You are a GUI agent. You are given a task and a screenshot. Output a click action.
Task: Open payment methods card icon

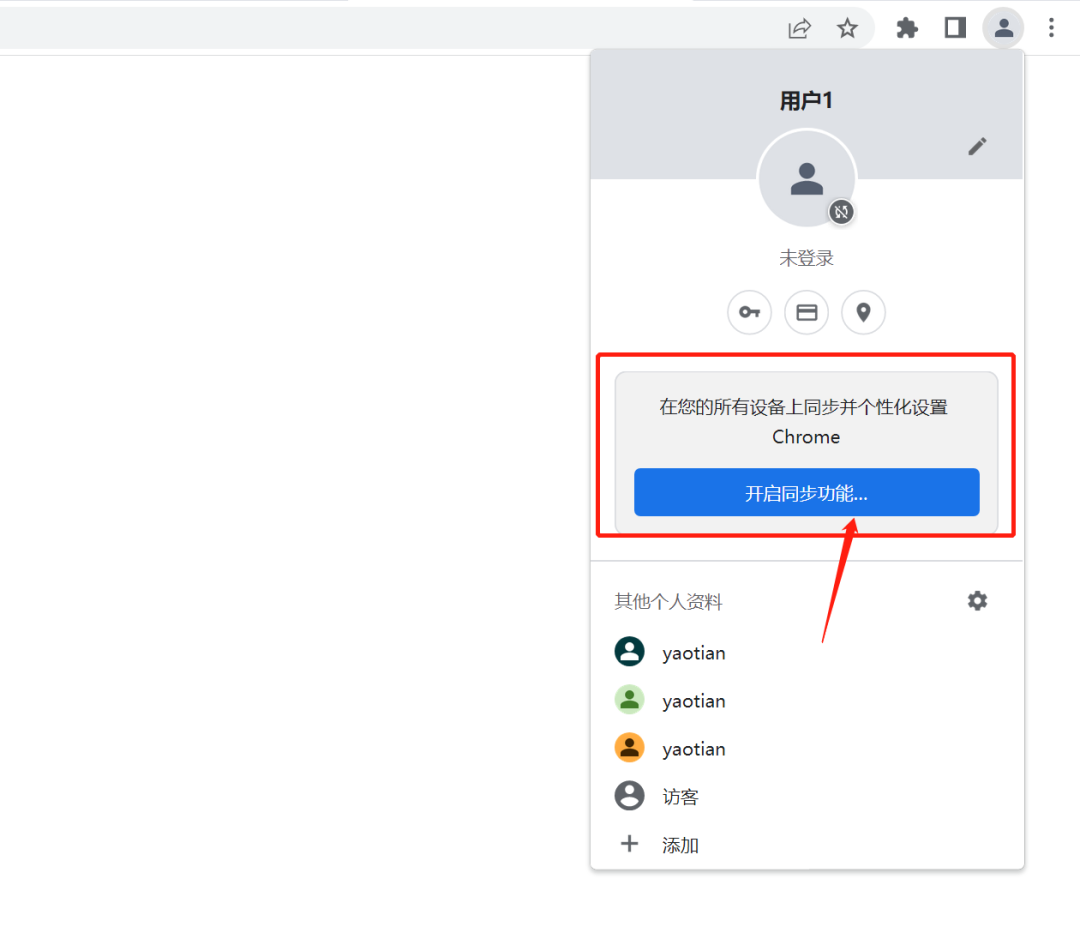[x=807, y=313]
